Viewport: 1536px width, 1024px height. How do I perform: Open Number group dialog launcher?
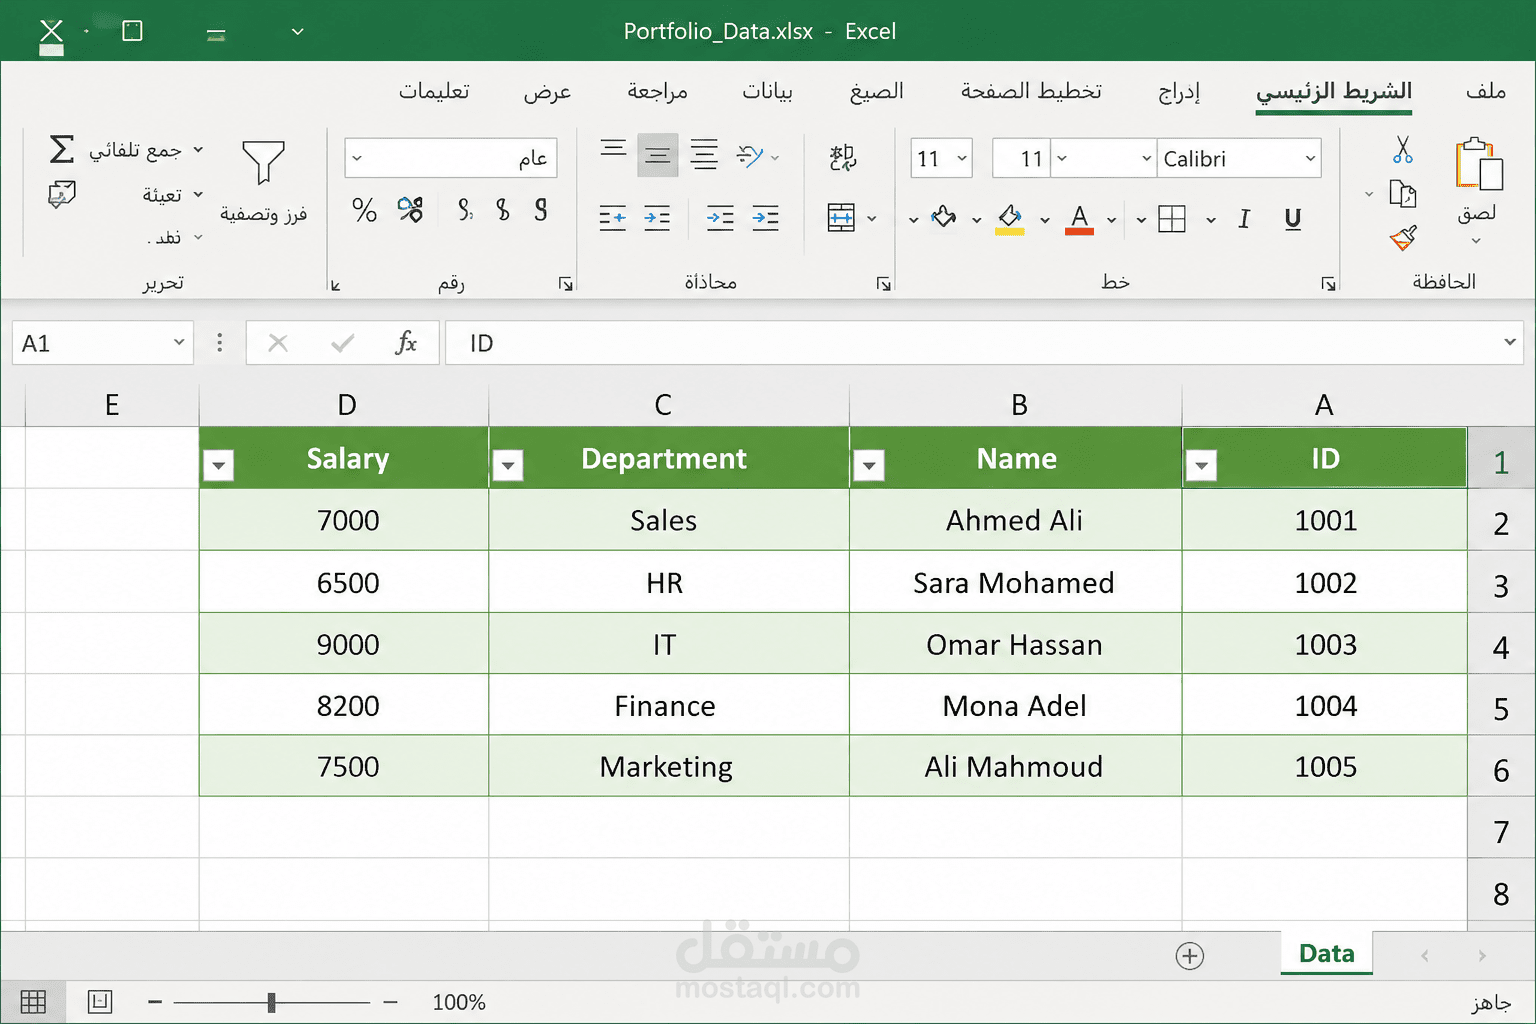(566, 284)
